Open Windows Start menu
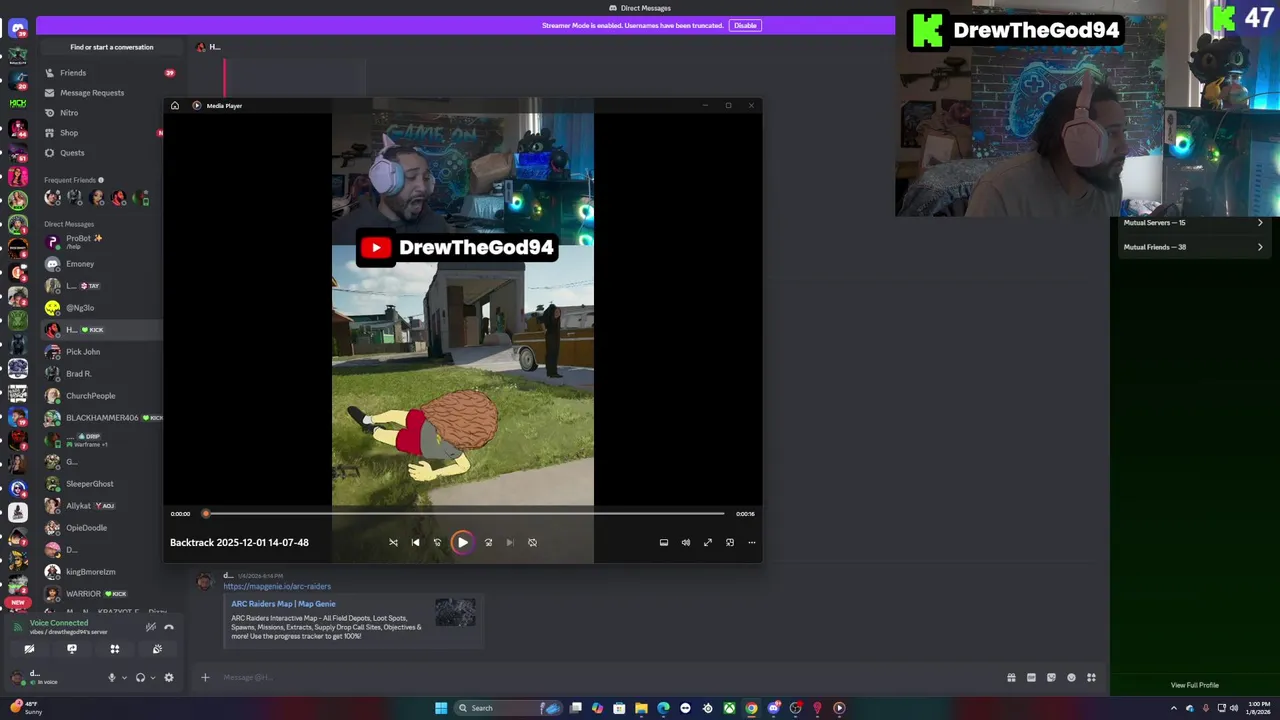Image resolution: width=1280 pixels, height=720 pixels. tap(441, 708)
